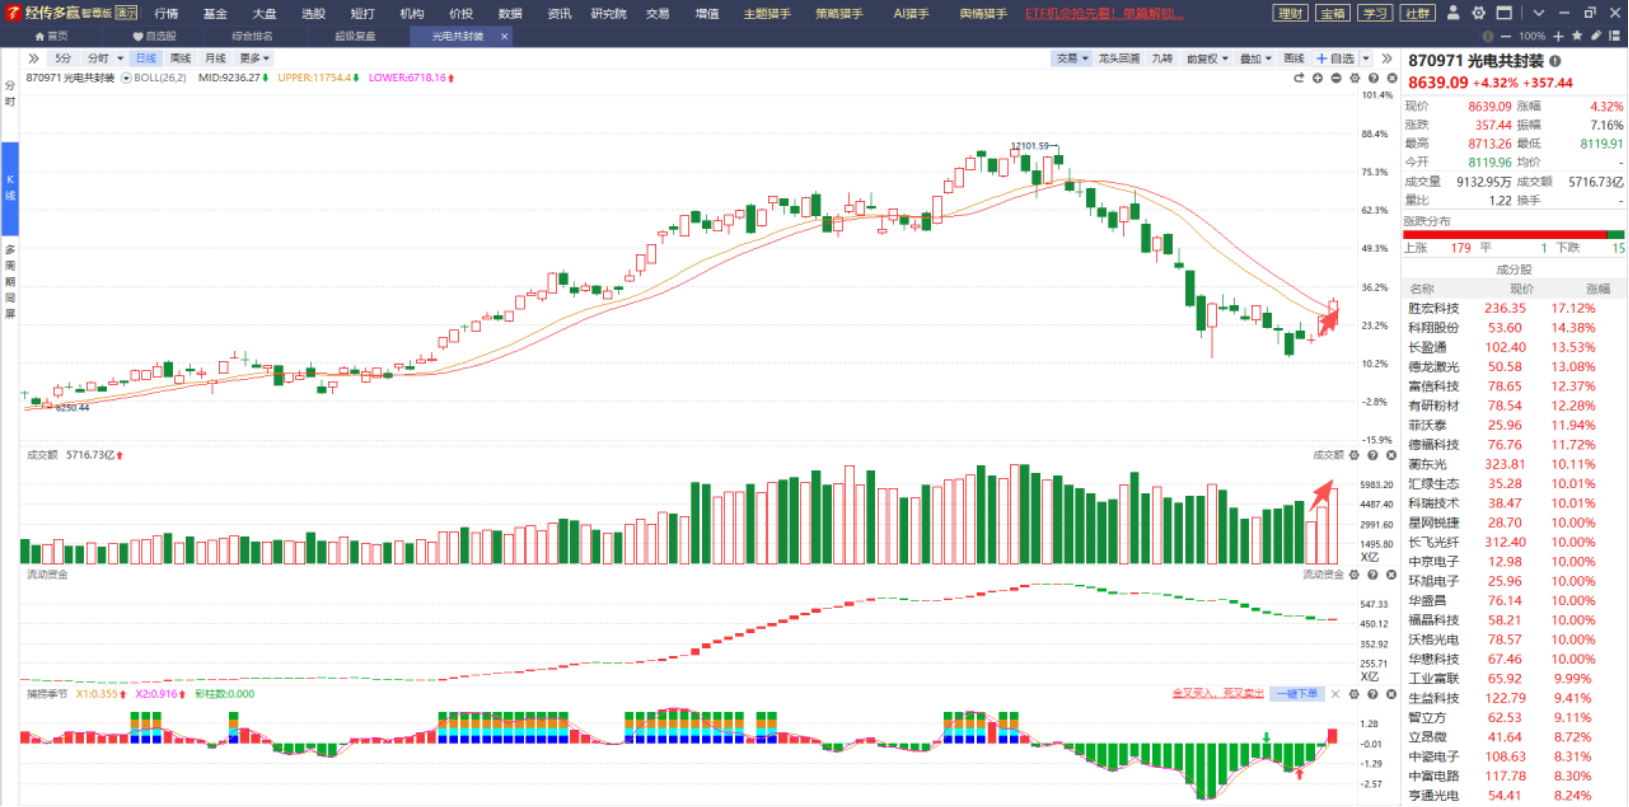Toggle the 九转 indicator overlay
Image resolution: width=1629 pixels, height=807 pixels.
coord(1162,59)
